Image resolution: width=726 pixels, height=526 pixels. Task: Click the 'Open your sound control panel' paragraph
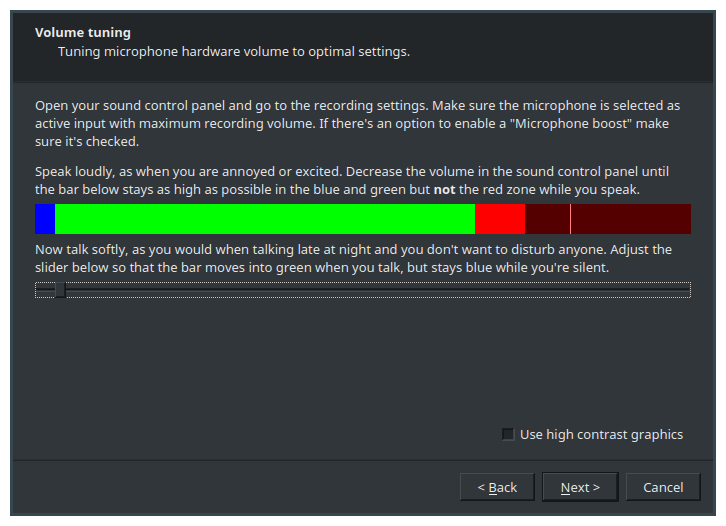(x=357, y=123)
